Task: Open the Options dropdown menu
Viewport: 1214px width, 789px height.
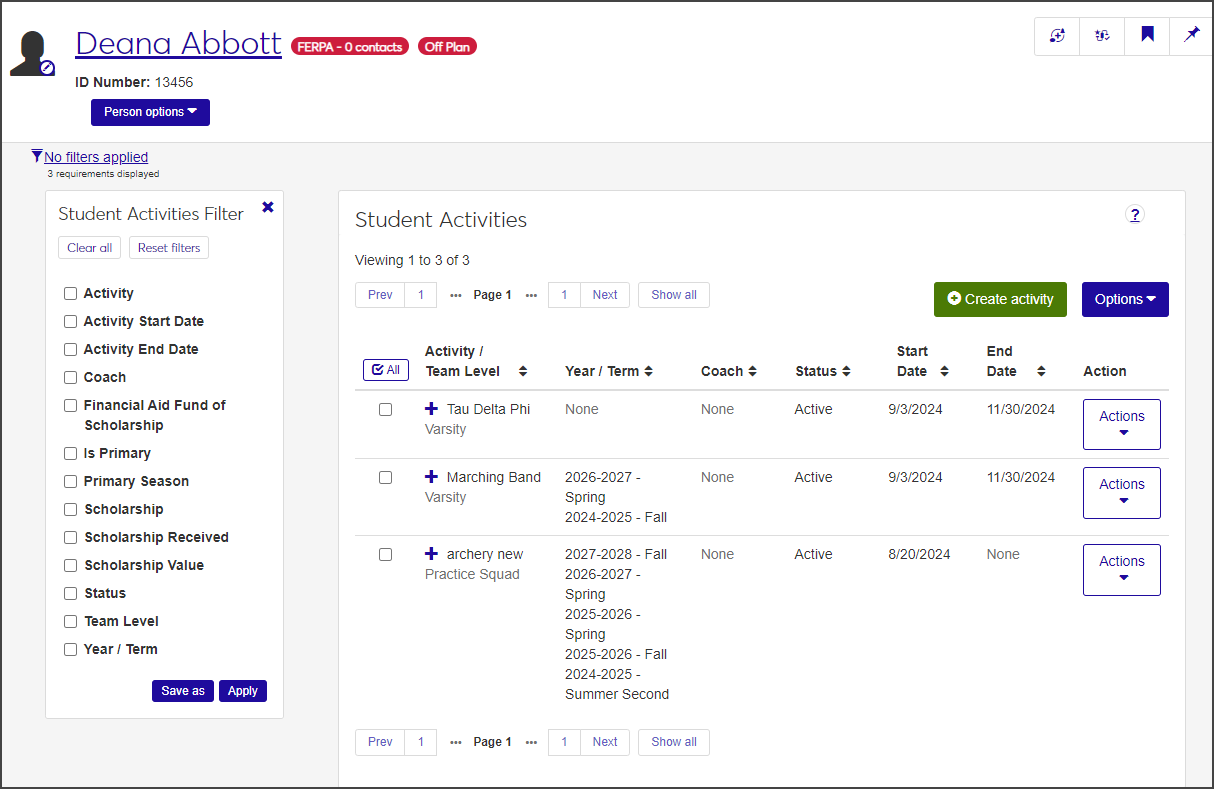Action: 1124,299
